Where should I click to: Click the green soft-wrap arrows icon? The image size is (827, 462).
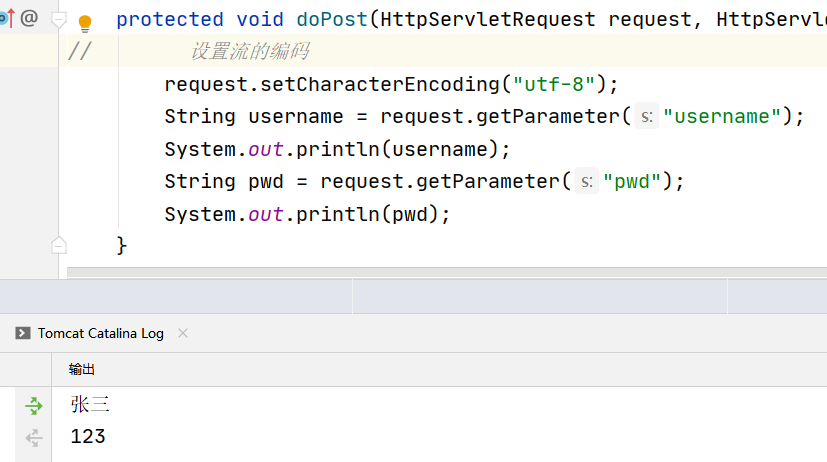[34, 406]
